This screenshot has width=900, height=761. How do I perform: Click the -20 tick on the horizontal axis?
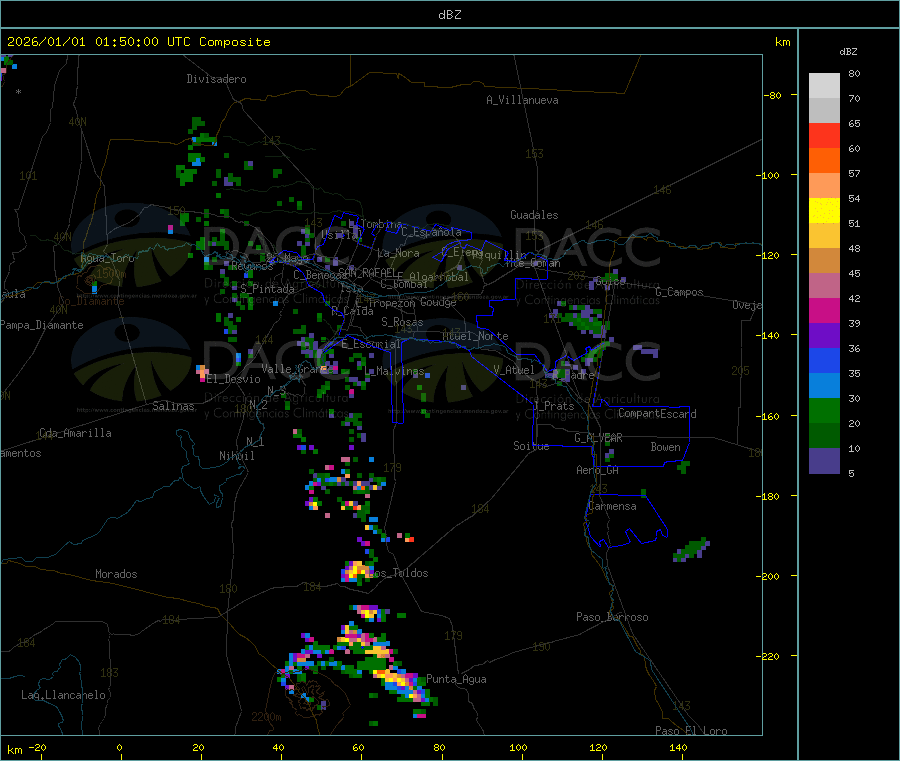[37, 747]
